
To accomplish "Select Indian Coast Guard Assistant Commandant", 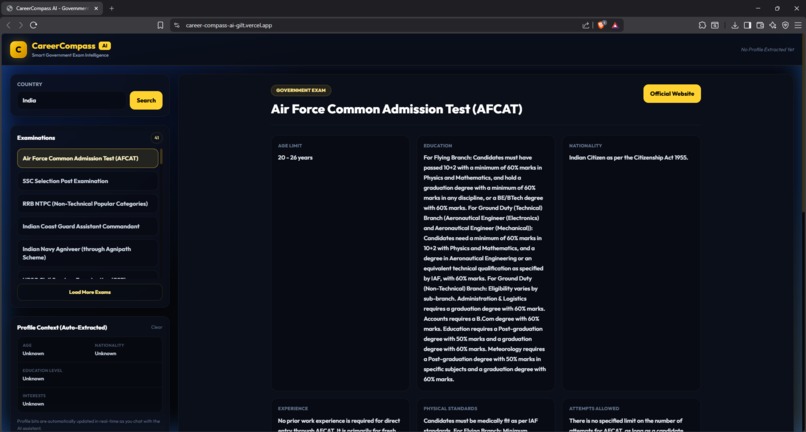I will 87,226.
